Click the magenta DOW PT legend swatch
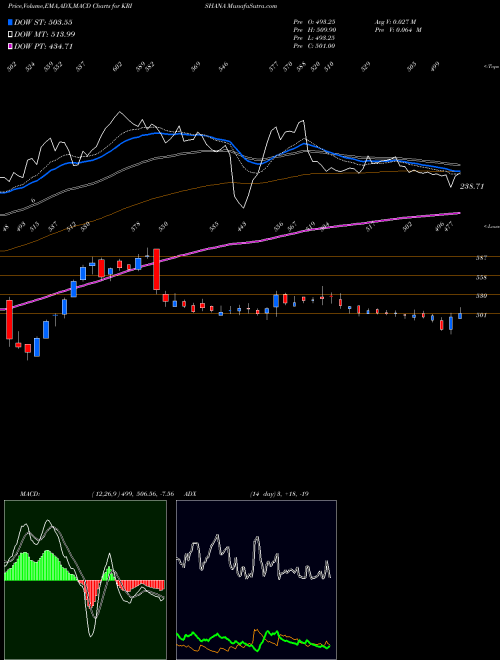The height and width of the screenshot is (660, 500). pyautogui.click(x=11, y=47)
